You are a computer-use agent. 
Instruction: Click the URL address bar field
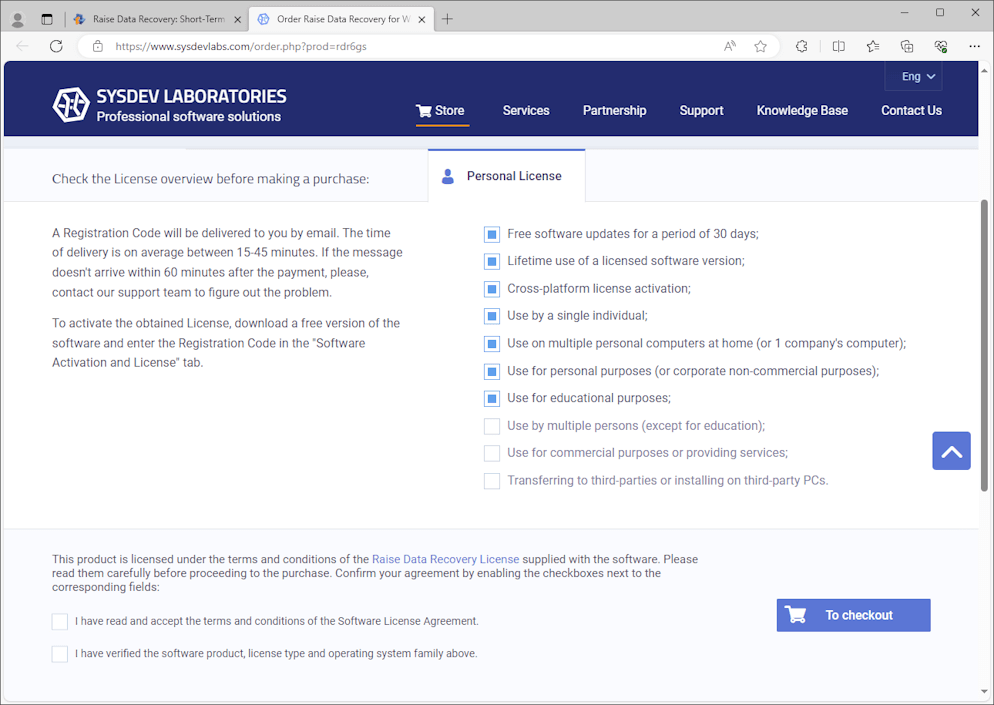400,46
